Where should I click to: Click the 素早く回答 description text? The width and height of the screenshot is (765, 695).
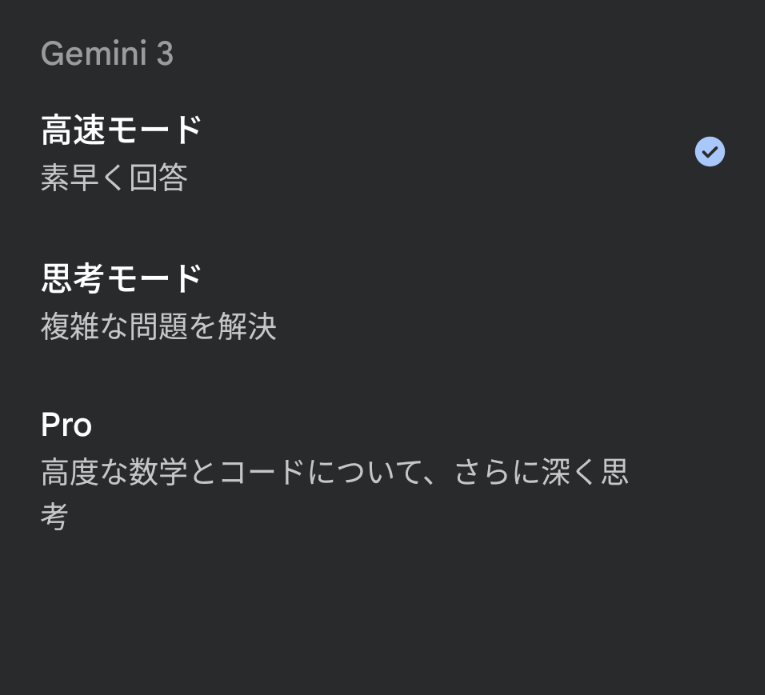(x=114, y=178)
